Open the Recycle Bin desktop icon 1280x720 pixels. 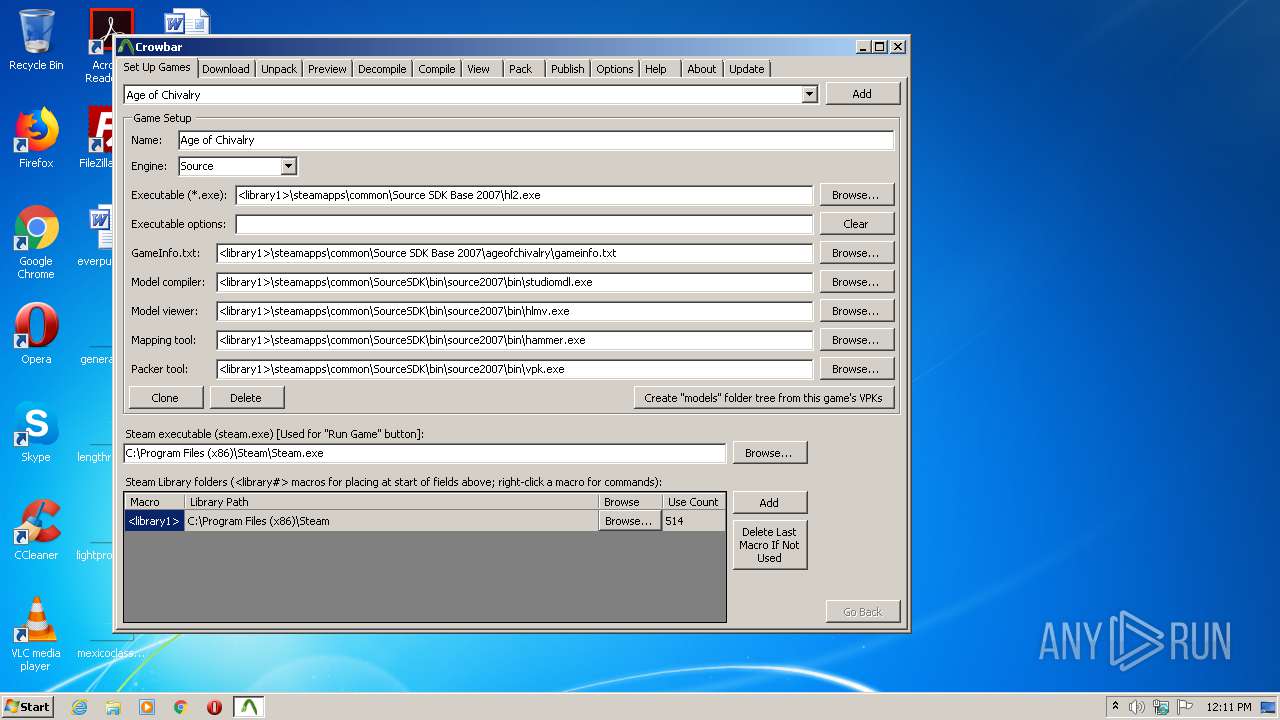click(36, 40)
